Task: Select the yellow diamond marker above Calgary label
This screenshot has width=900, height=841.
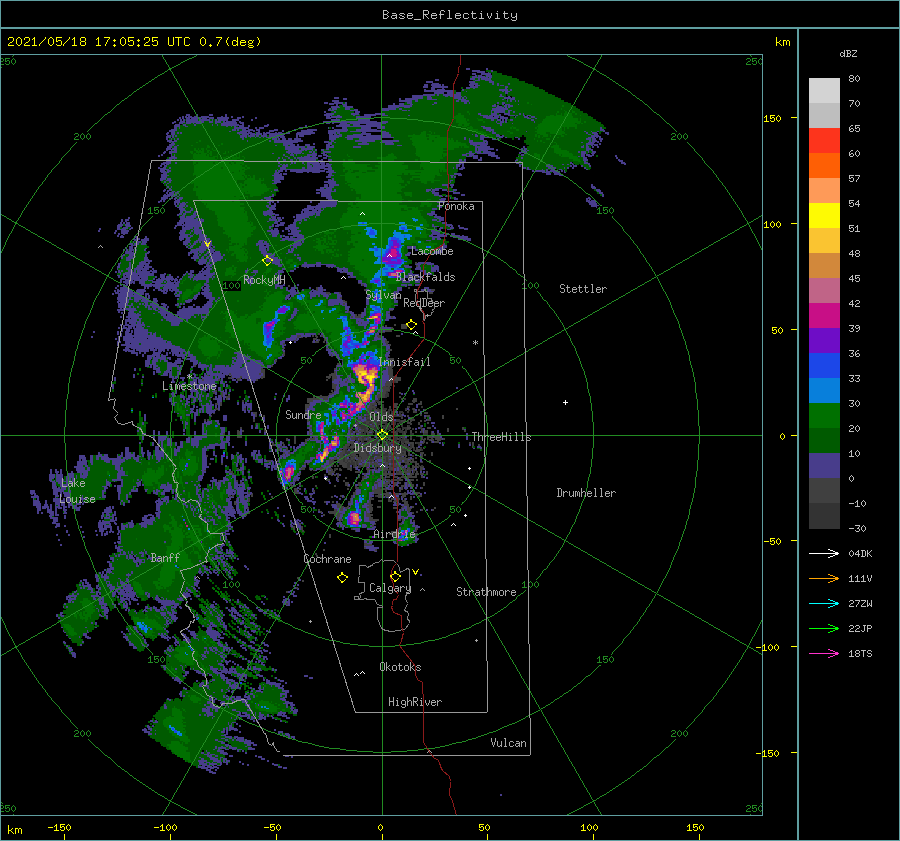Action: point(395,576)
